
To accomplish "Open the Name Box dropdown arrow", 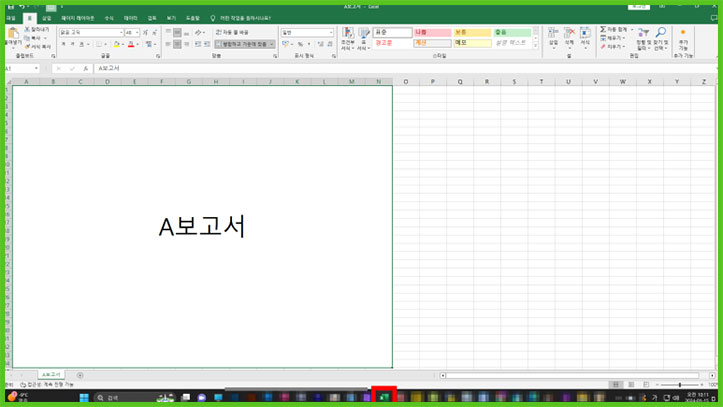I will [36, 68].
